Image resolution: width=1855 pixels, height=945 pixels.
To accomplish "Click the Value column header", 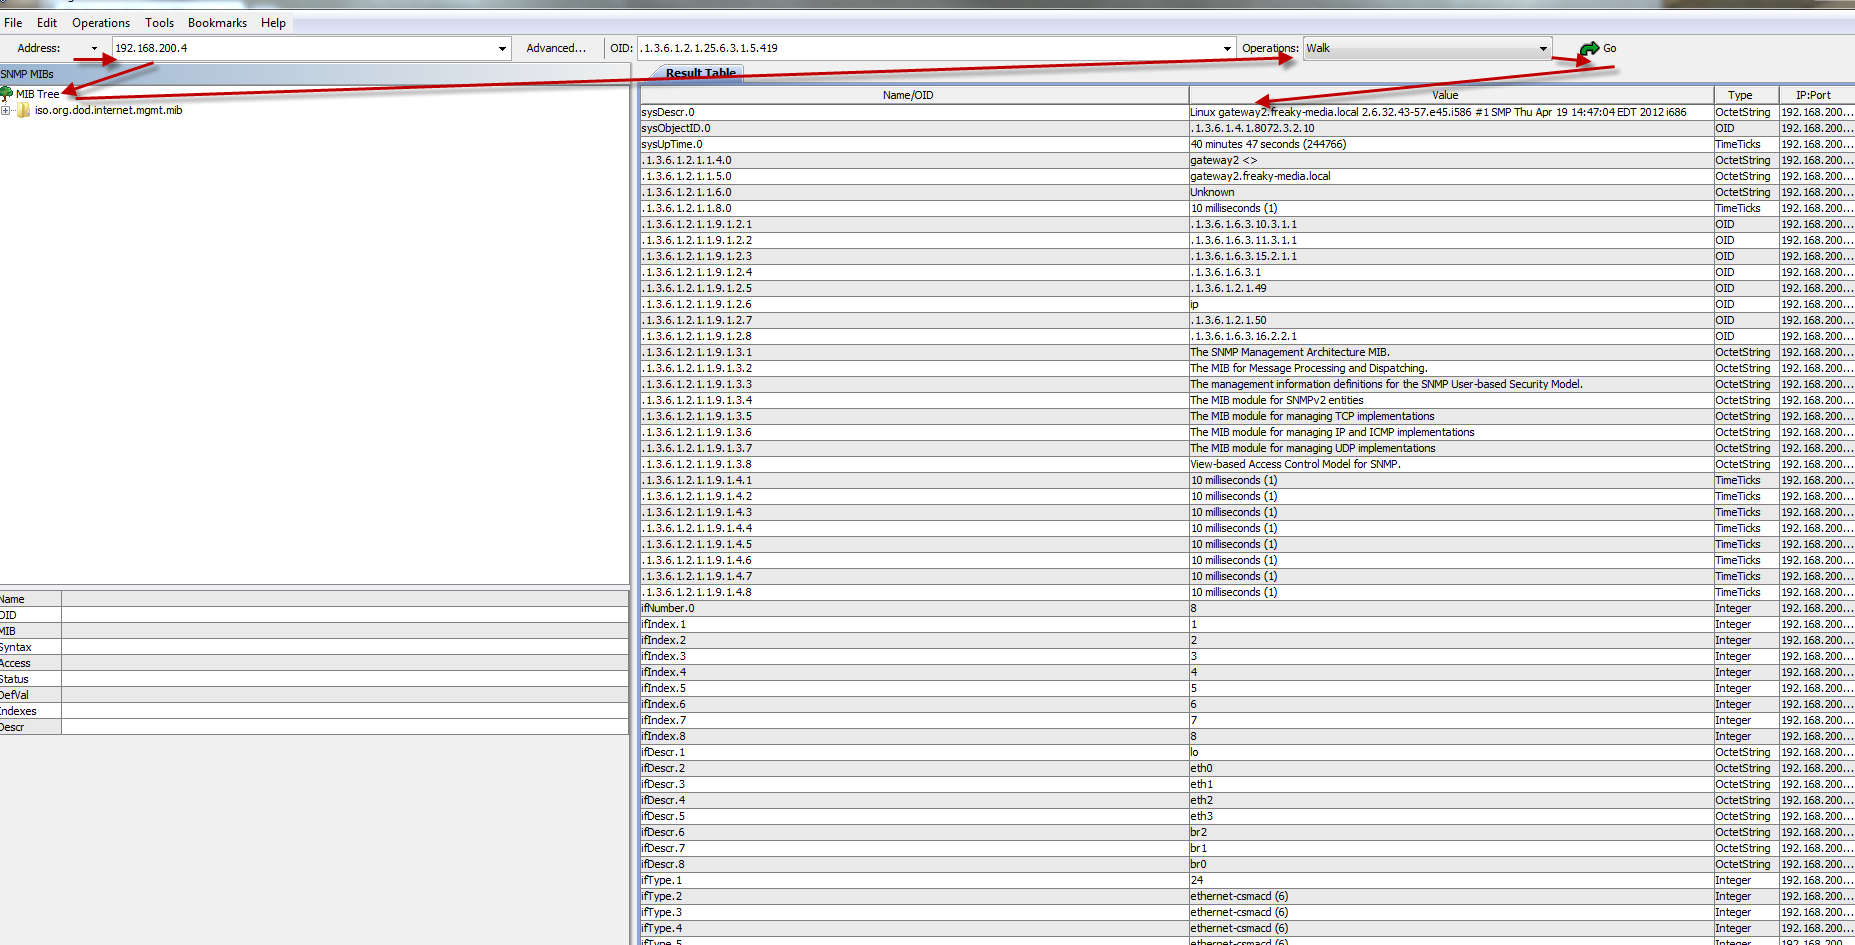I will [x=1445, y=95].
